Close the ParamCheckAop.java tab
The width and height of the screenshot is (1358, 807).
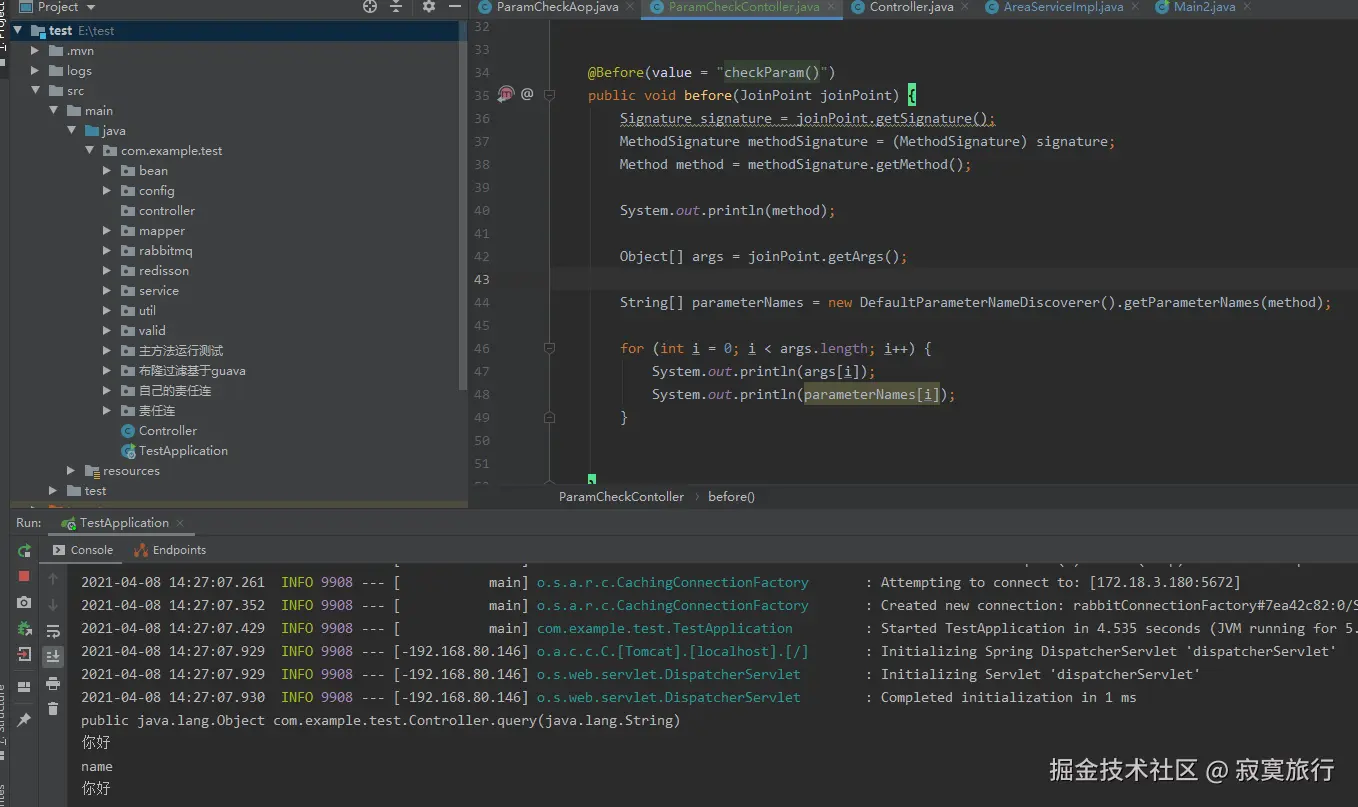(x=628, y=7)
